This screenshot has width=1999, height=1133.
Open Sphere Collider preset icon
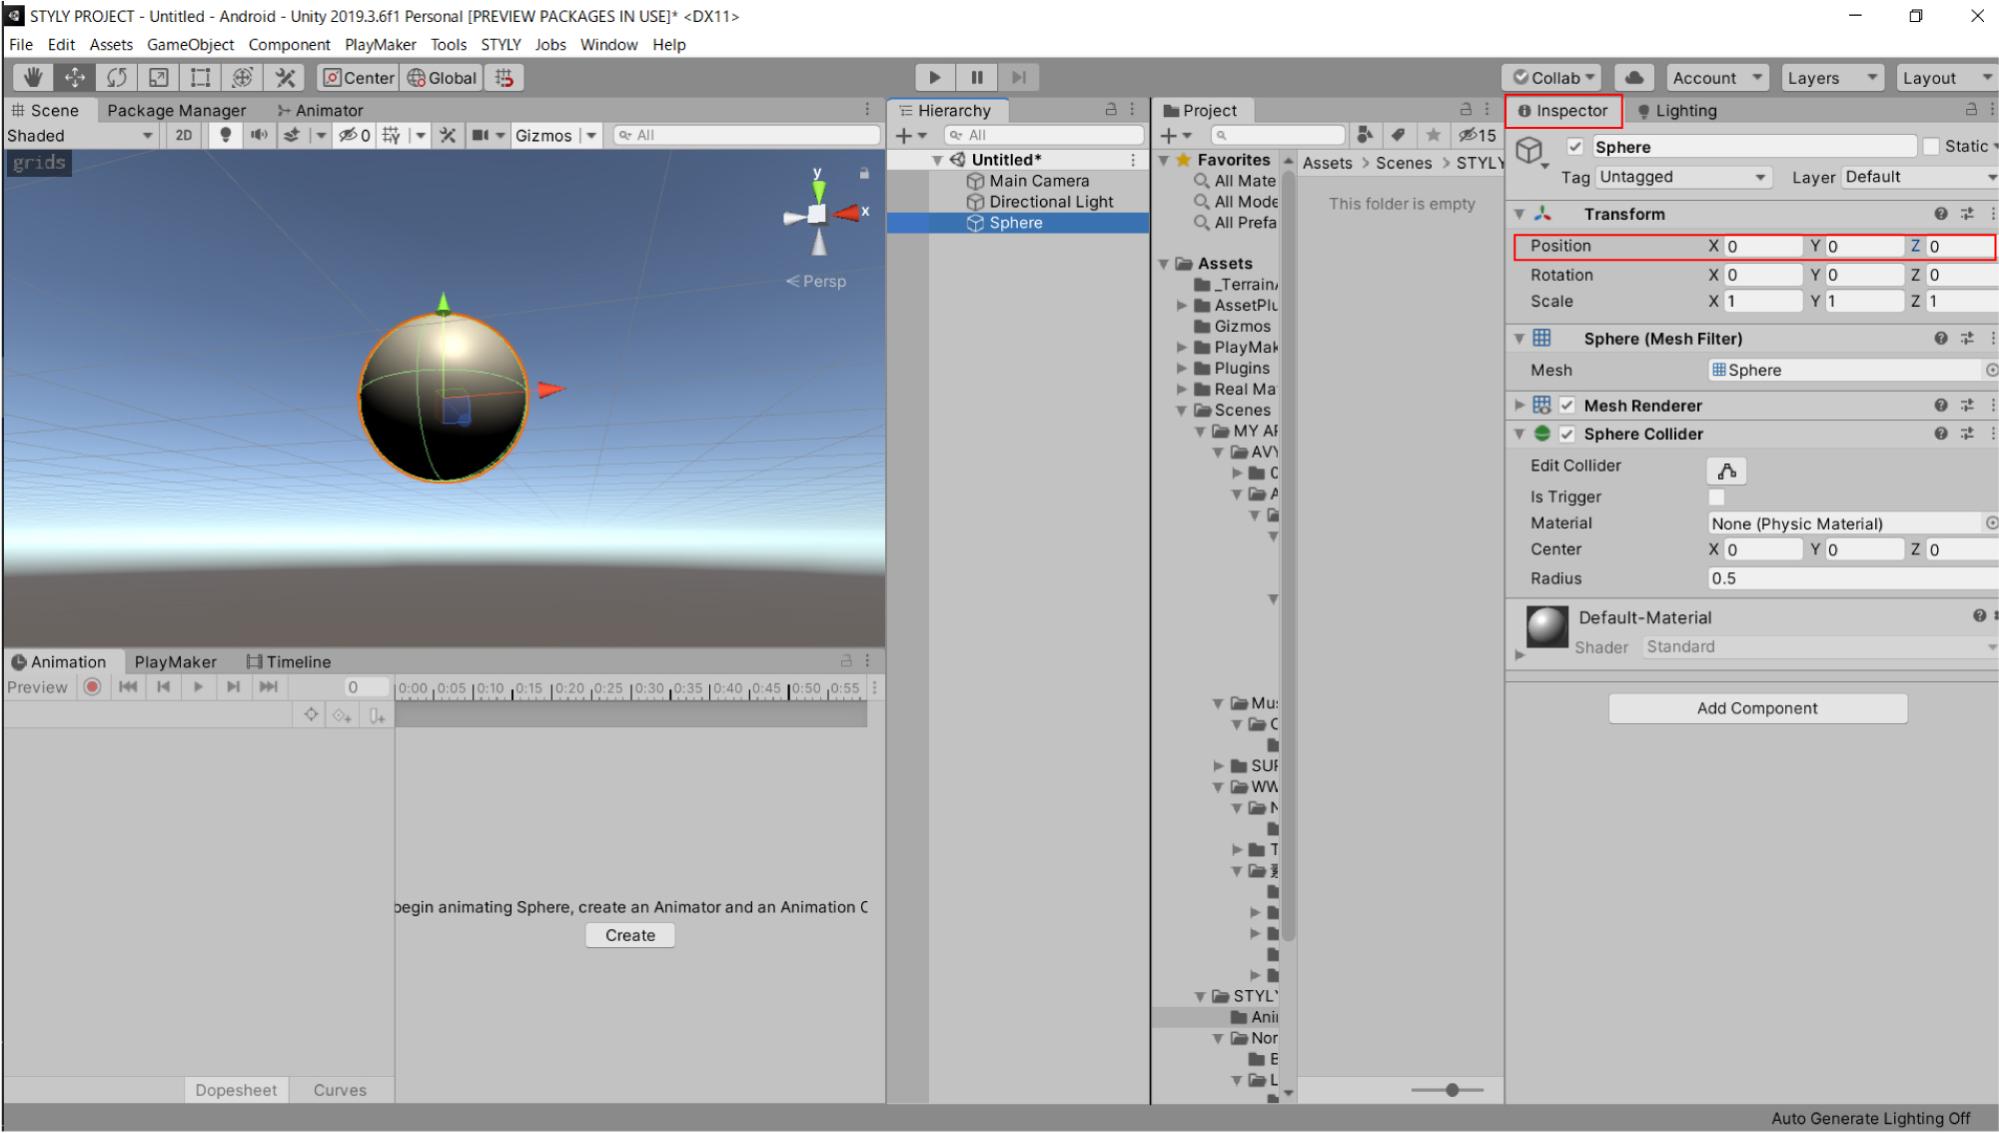coord(1967,433)
